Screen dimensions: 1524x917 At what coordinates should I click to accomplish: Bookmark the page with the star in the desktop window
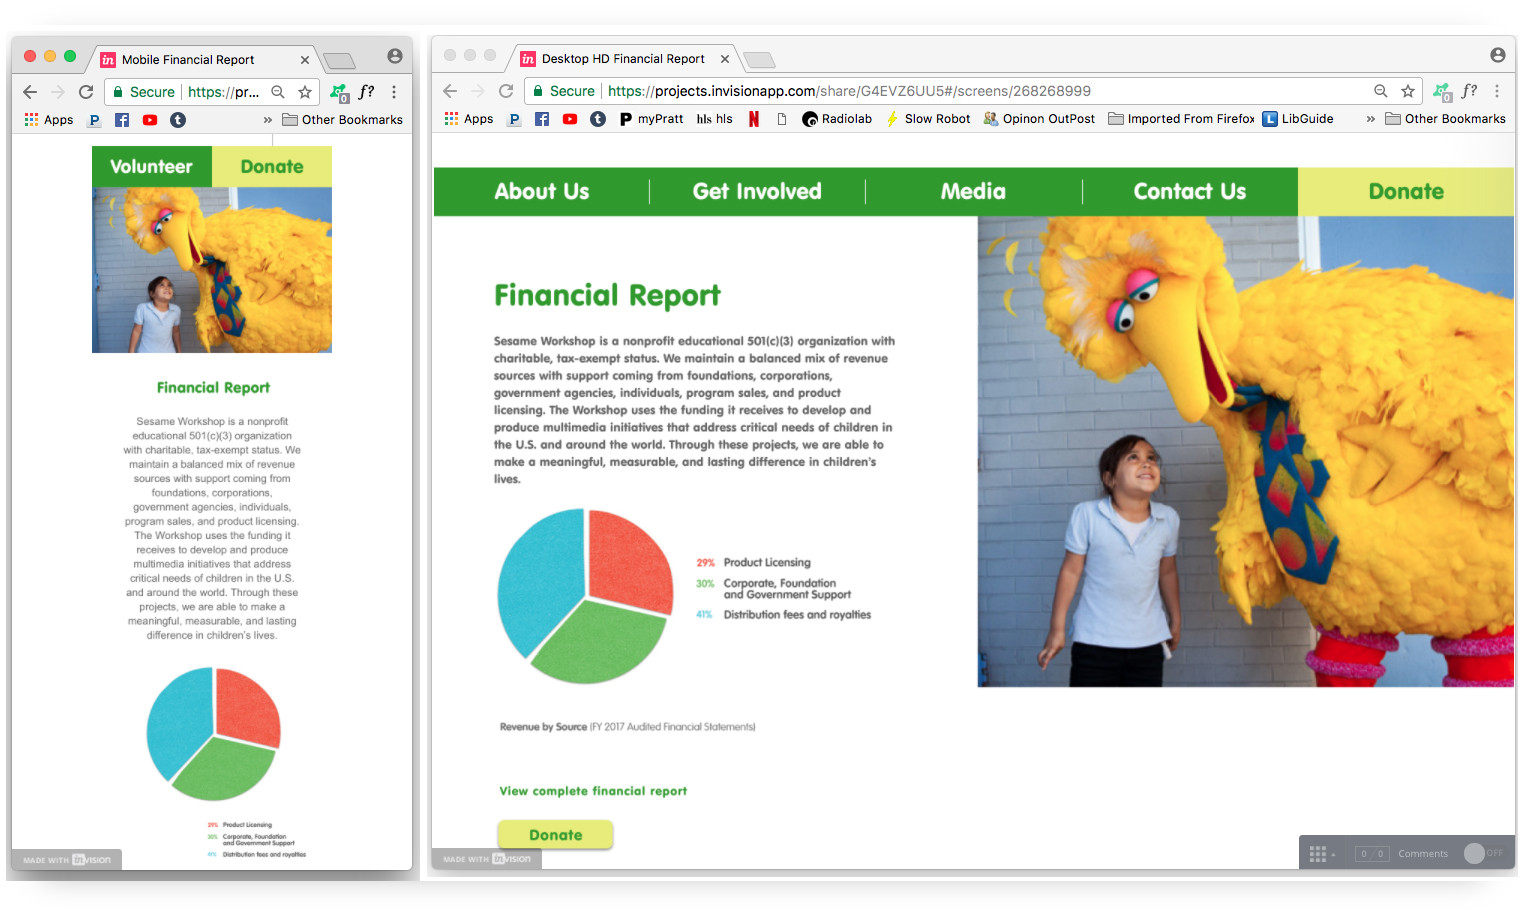(x=1408, y=91)
